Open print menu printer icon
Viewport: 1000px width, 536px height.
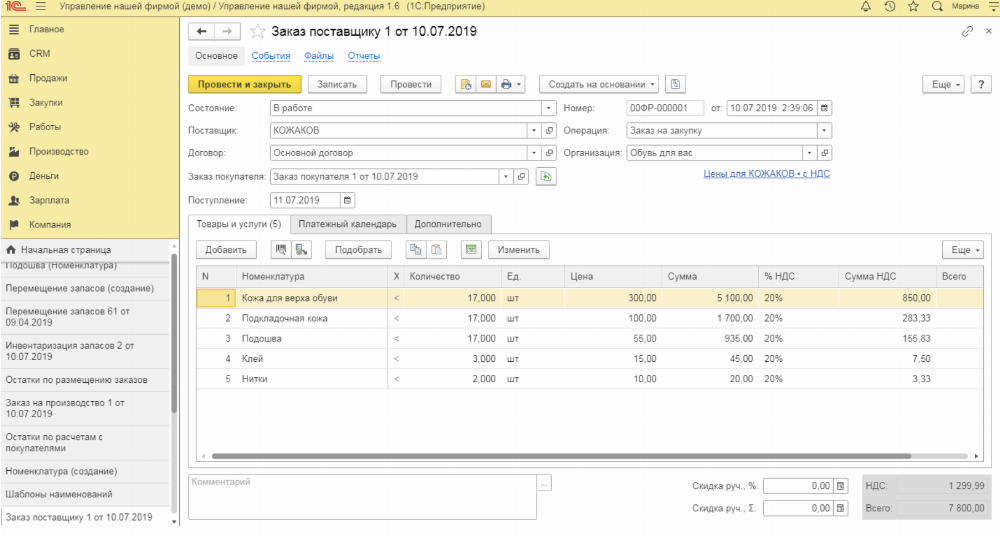511,84
